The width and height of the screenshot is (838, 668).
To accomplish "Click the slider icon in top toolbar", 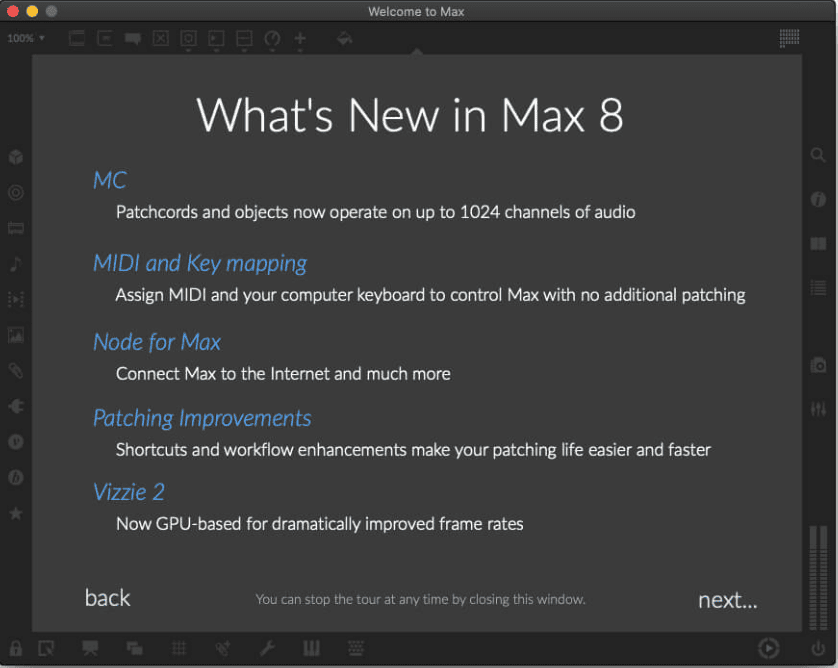I will (x=244, y=38).
